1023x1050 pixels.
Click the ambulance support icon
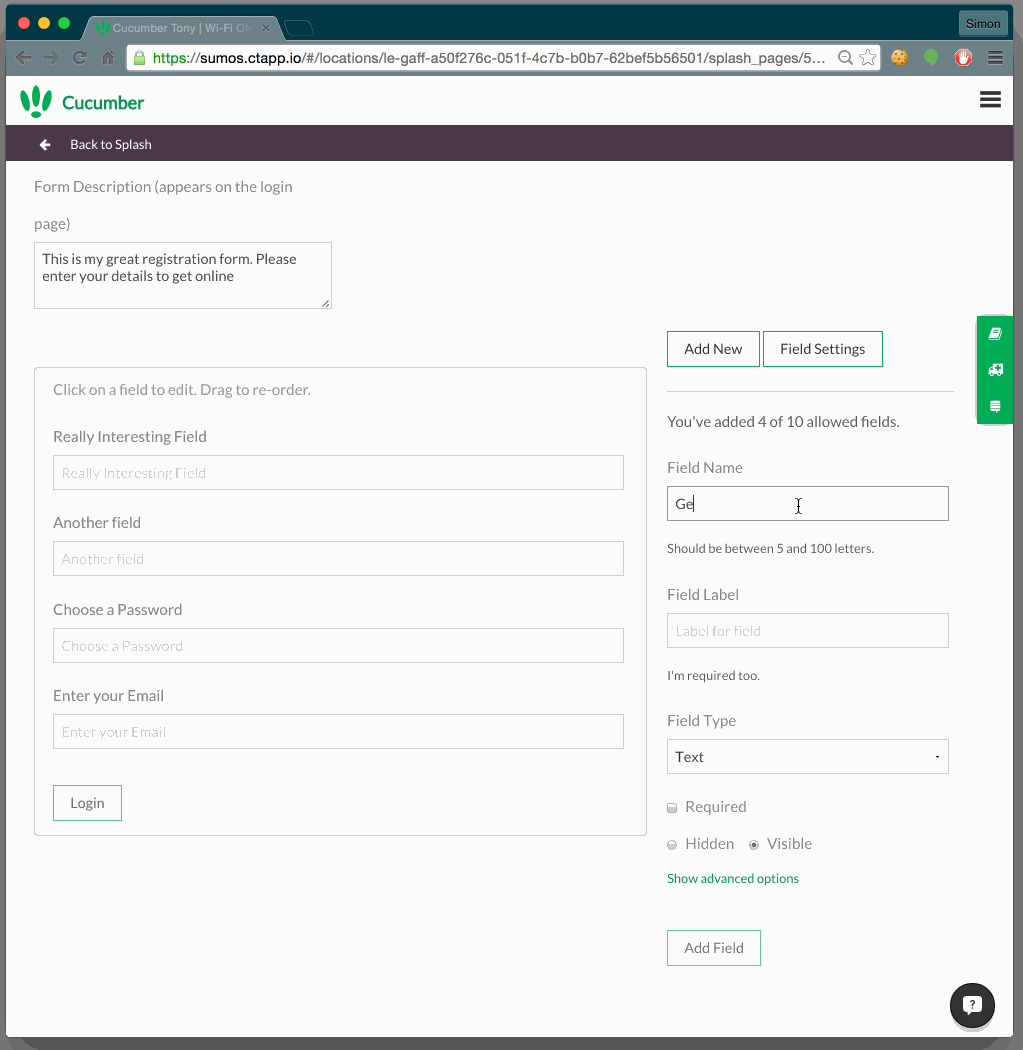coord(994,370)
